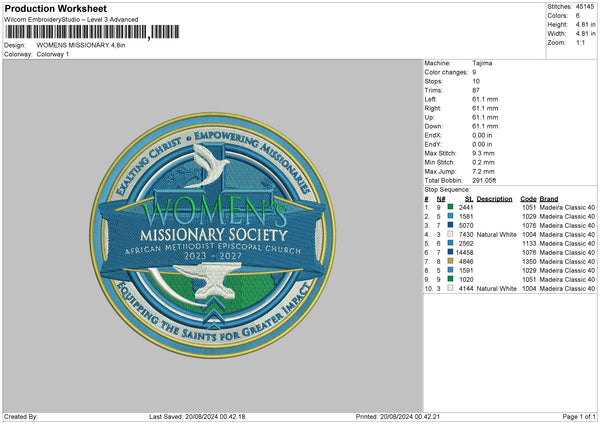Screen dimensions: 600x424
Task: Click the 'Height:' label in top-right summary
Action: (x=557, y=24)
